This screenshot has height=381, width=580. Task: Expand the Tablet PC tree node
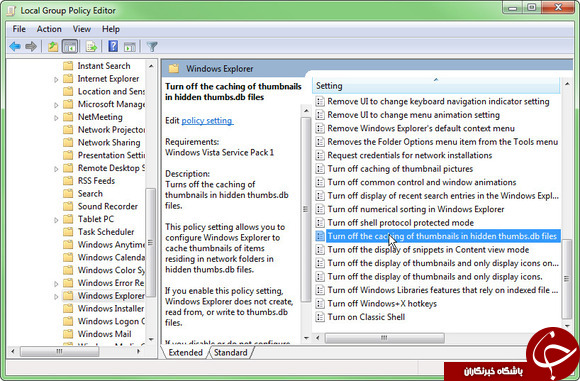(56, 220)
